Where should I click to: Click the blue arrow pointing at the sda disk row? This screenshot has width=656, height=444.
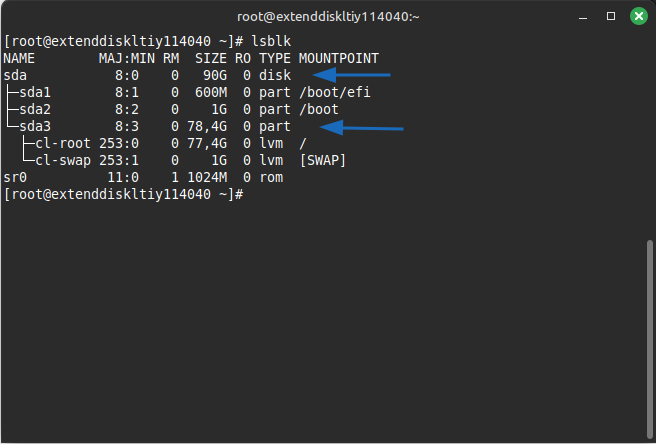[352, 75]
